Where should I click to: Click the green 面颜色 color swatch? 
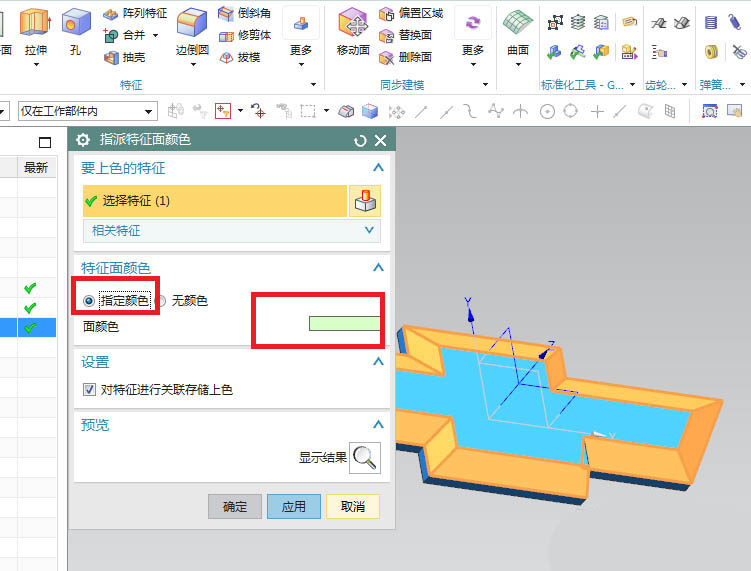coord(345,324)
